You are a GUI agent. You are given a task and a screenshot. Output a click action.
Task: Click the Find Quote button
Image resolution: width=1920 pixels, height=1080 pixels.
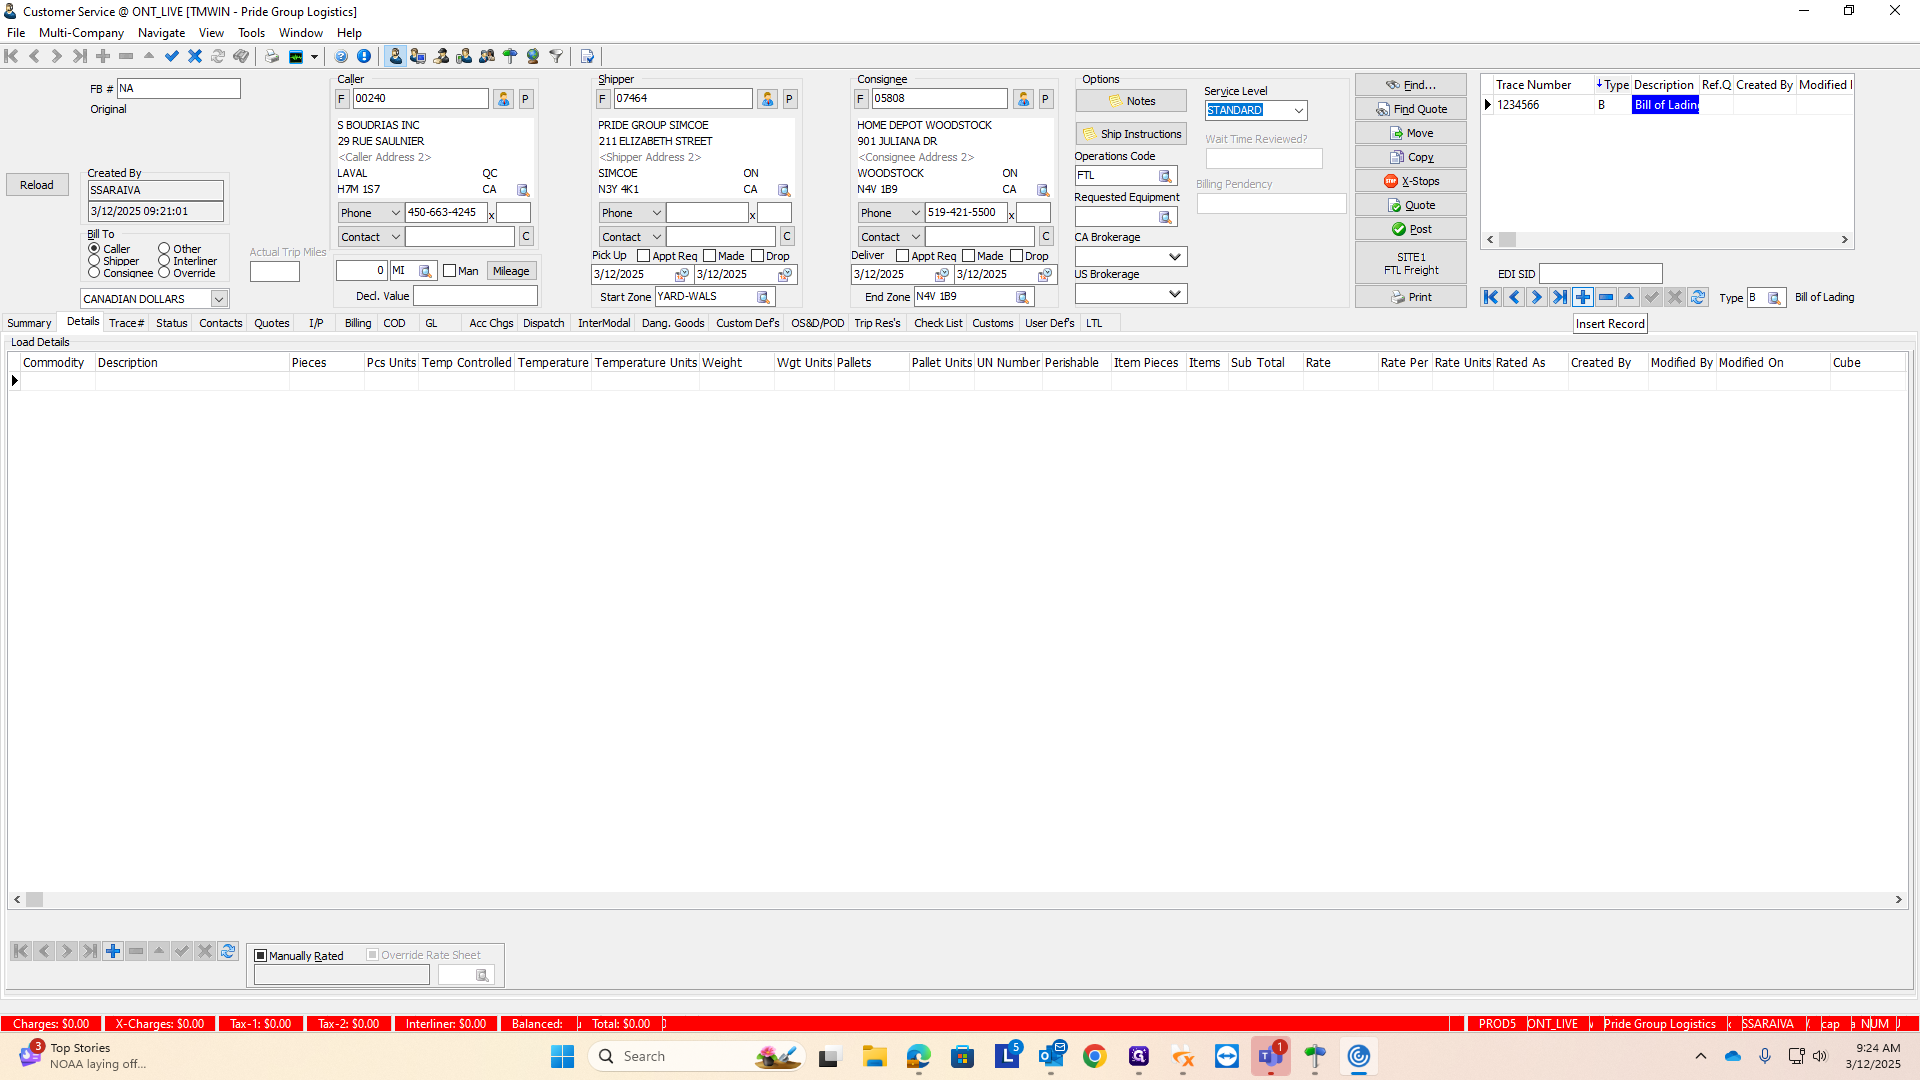tap(1410, 109)
